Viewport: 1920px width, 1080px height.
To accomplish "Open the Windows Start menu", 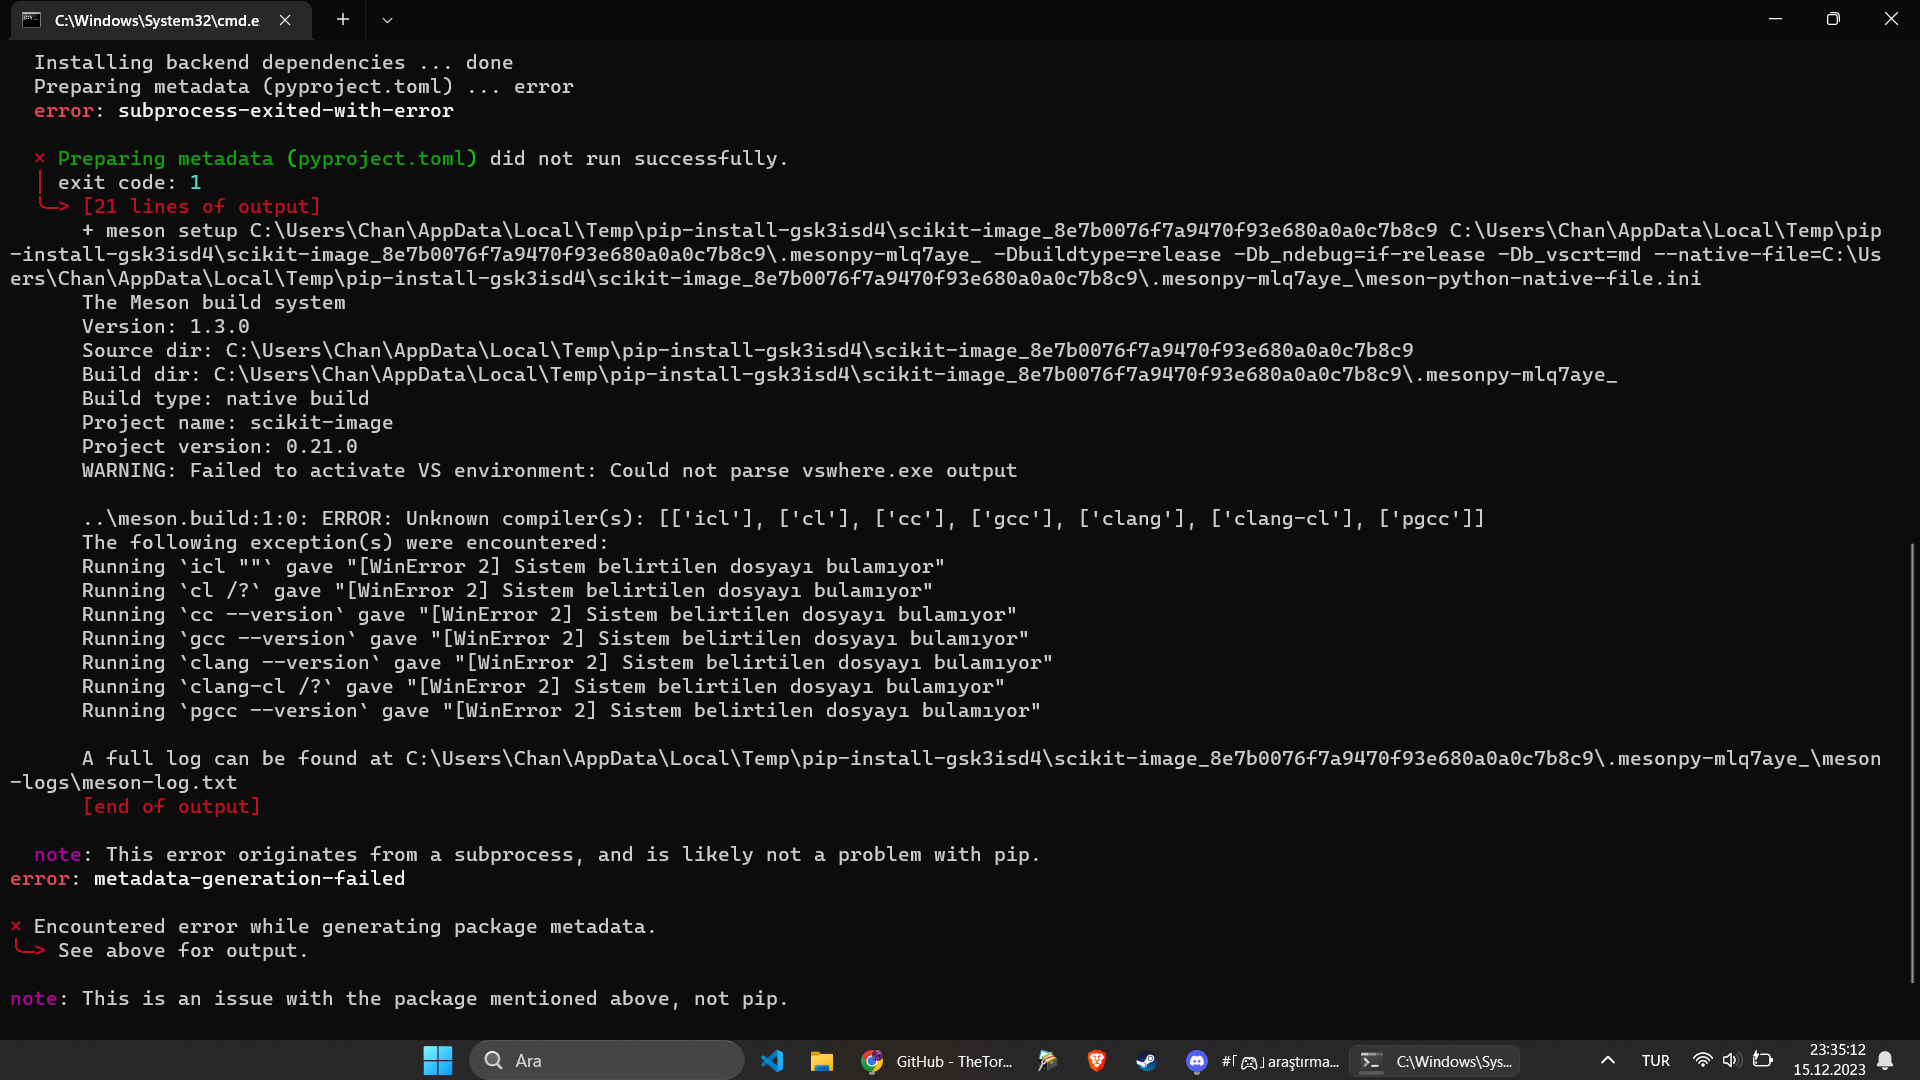I will [x=437, y=1061].
